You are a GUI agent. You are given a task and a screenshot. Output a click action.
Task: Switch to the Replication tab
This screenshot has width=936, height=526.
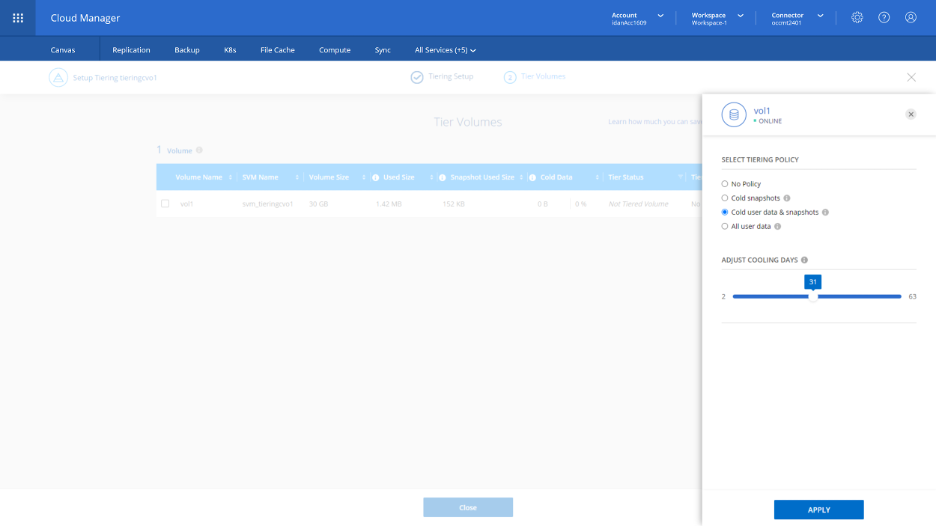pos(131,50)
